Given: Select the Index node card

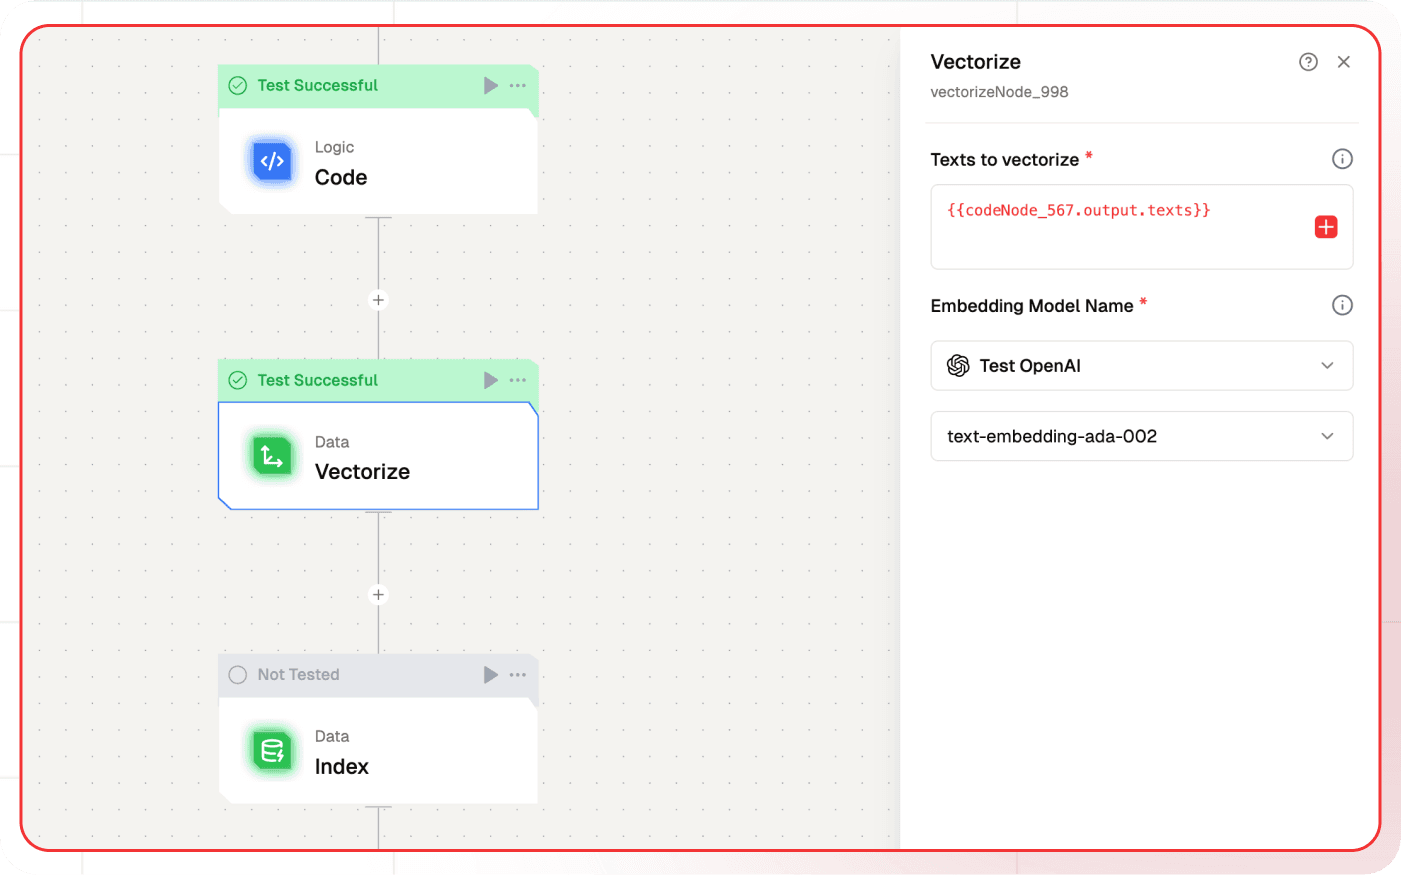Looking at the screenshot, I should click(378, 751).
